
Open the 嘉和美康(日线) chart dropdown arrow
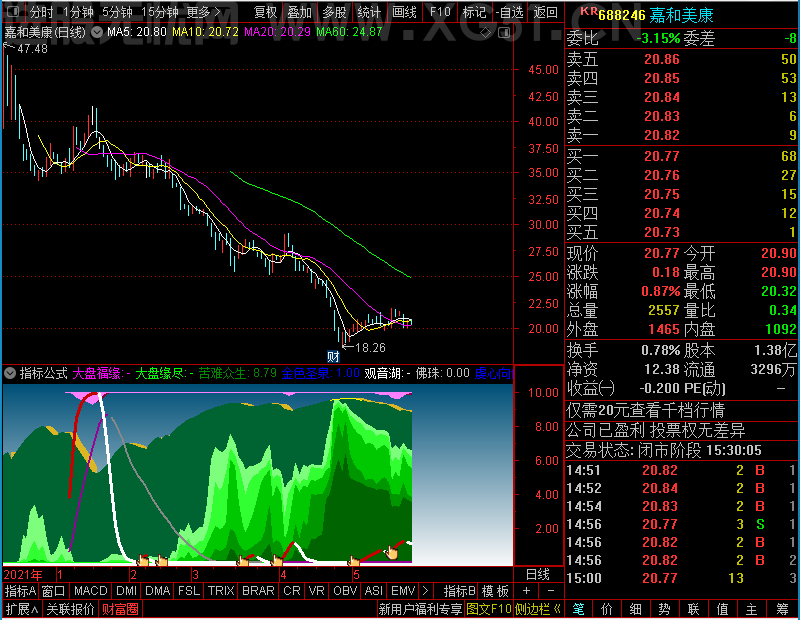pyautogui.click(x=96, y=33)
